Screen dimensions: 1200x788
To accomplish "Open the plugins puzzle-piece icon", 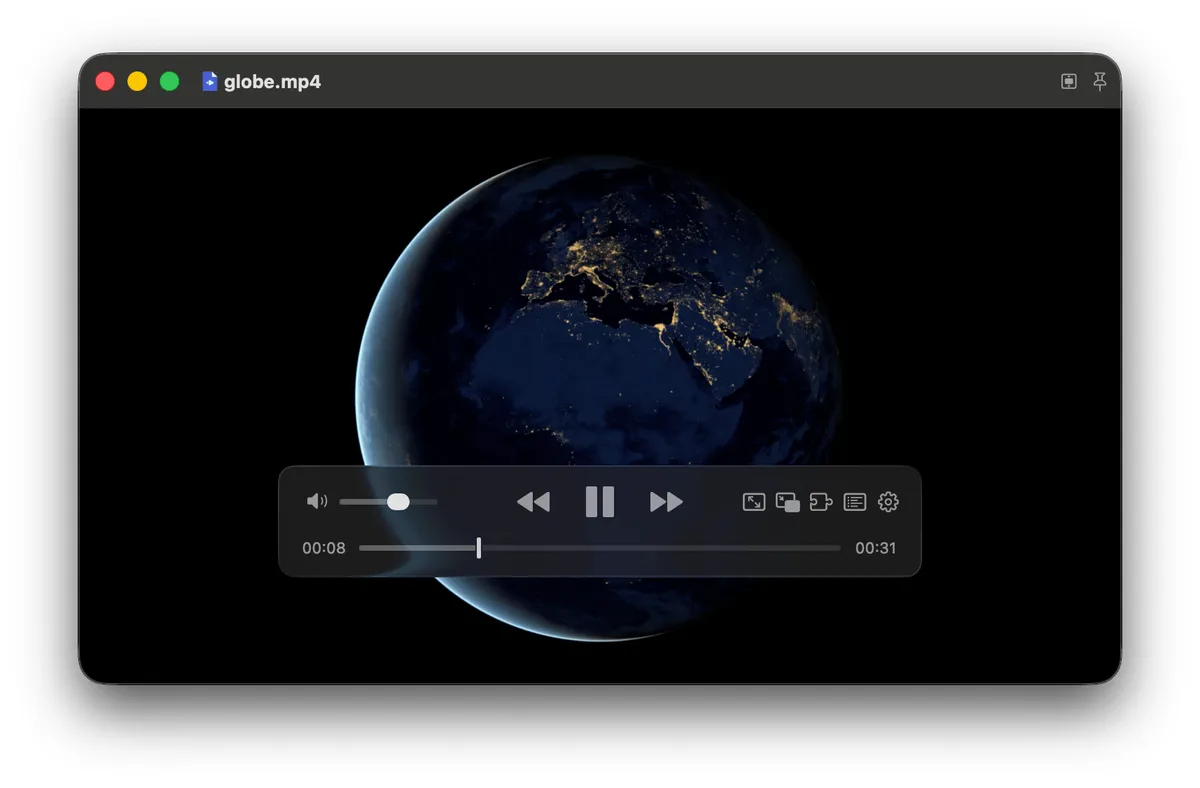I will tap(821, 502).
